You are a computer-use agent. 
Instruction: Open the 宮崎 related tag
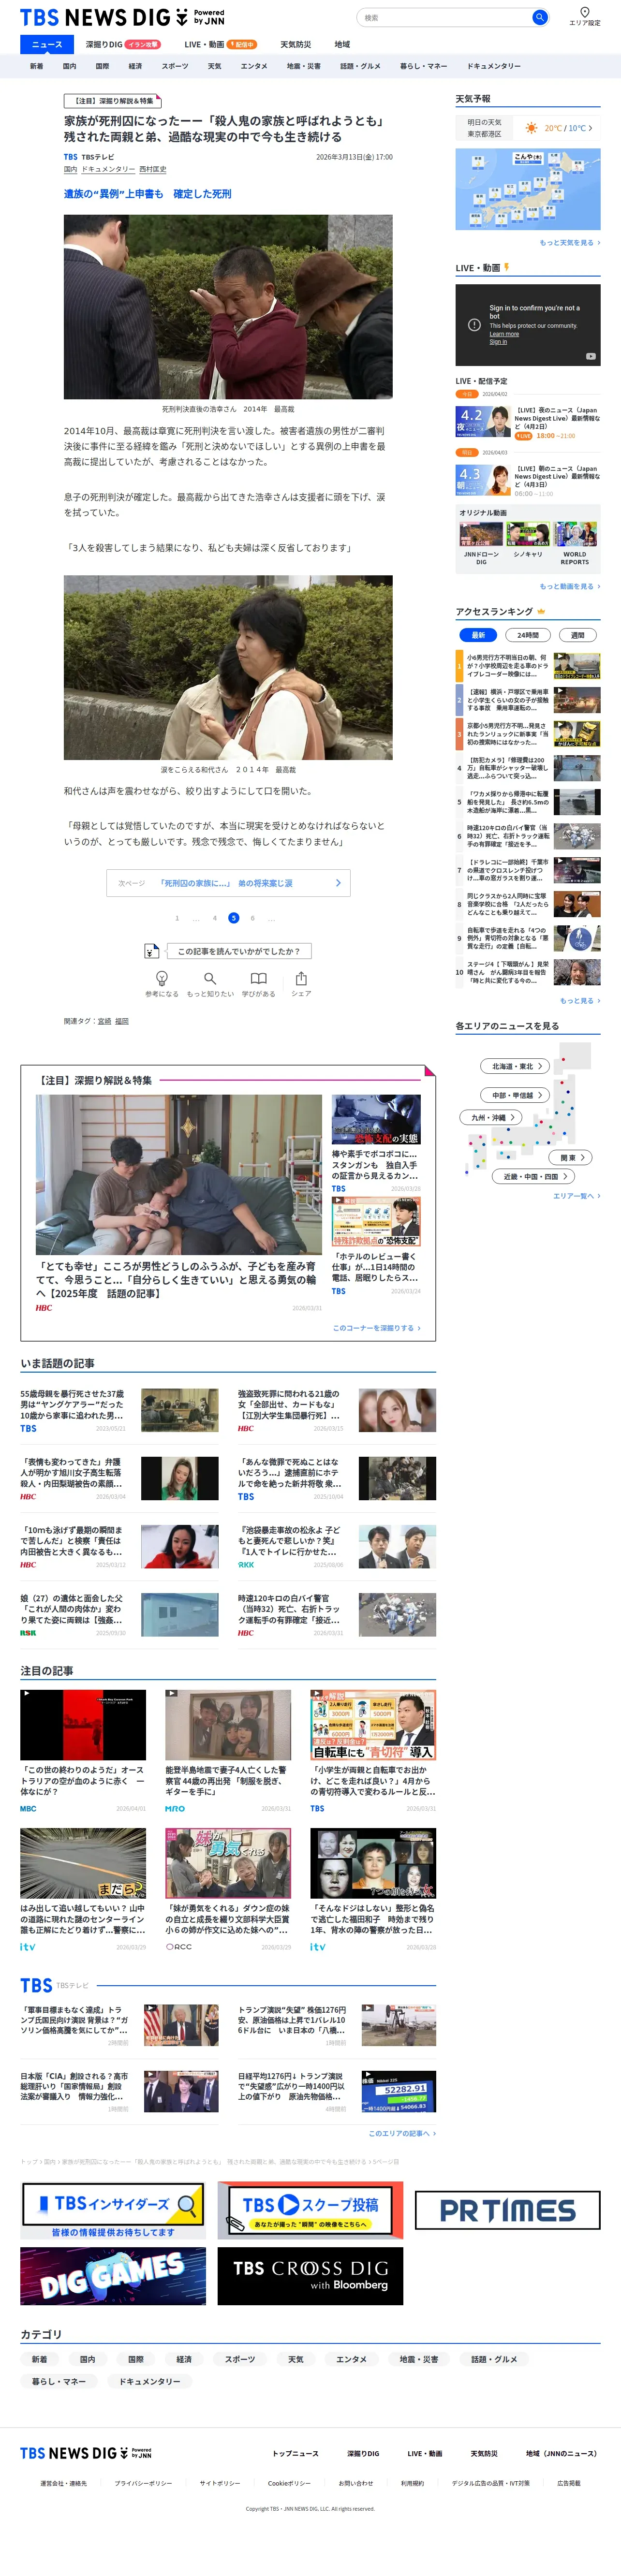[x=104, y=1021]
